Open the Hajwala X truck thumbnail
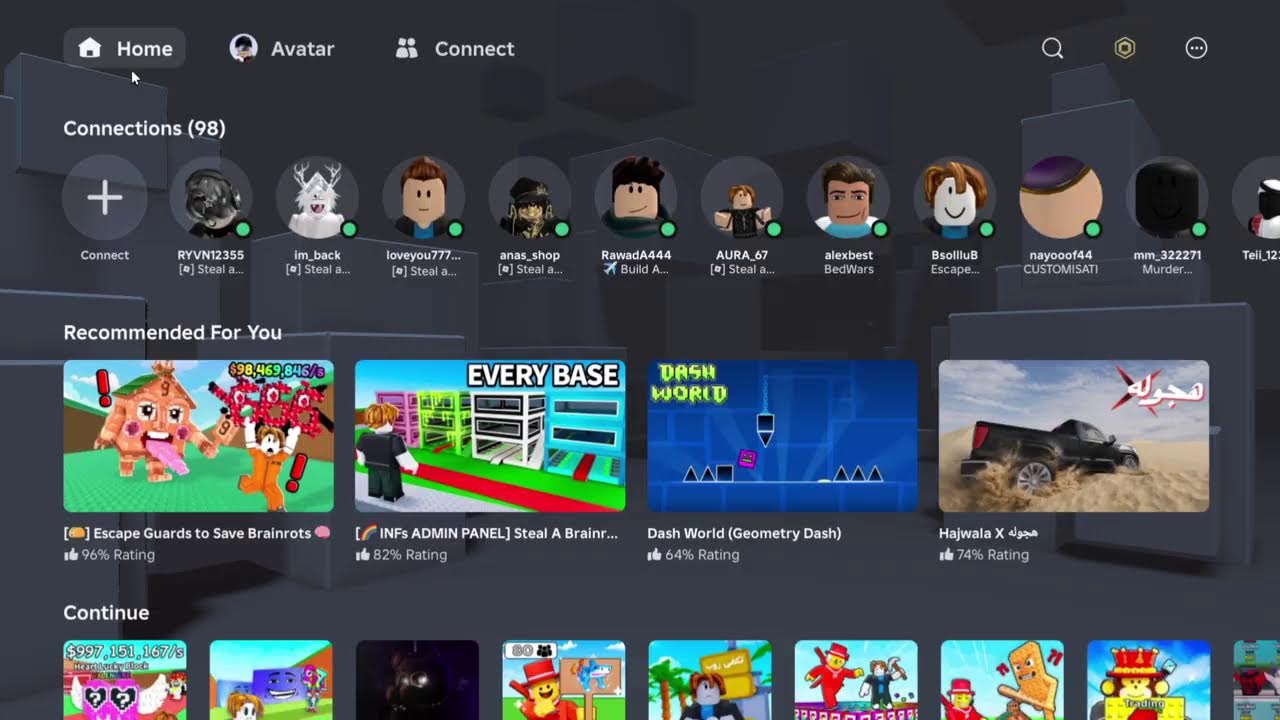 (1074, 436)
